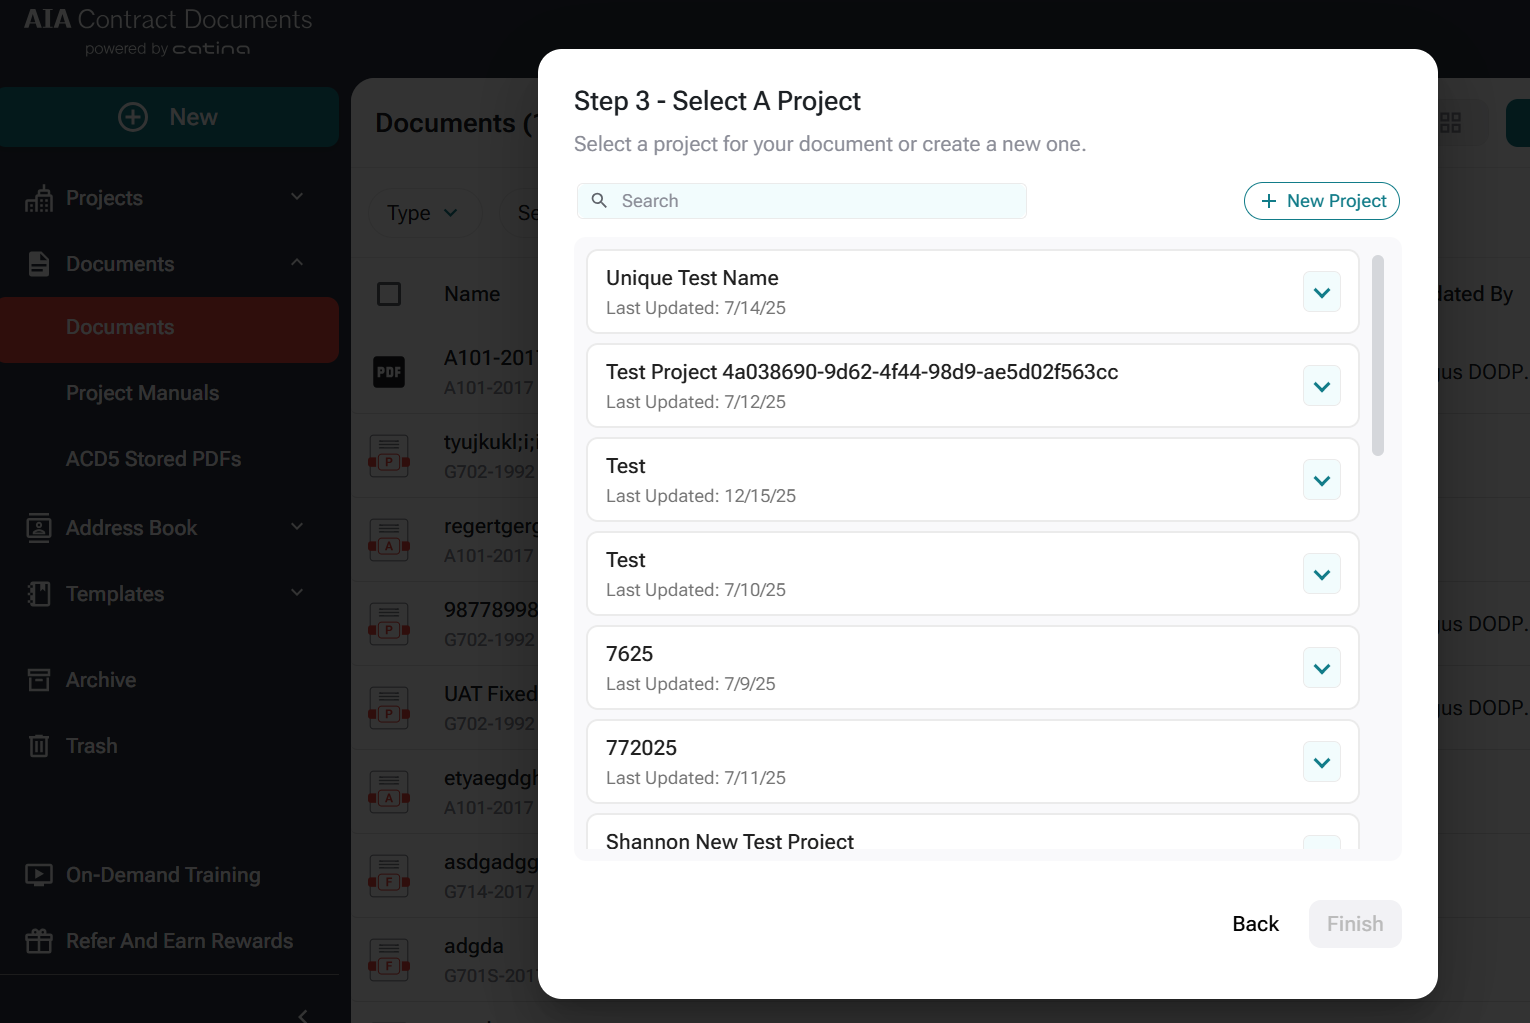This screenshot has height=1023, width=1530.
Task: Open the Archive box icon
Action: [39, 680]
